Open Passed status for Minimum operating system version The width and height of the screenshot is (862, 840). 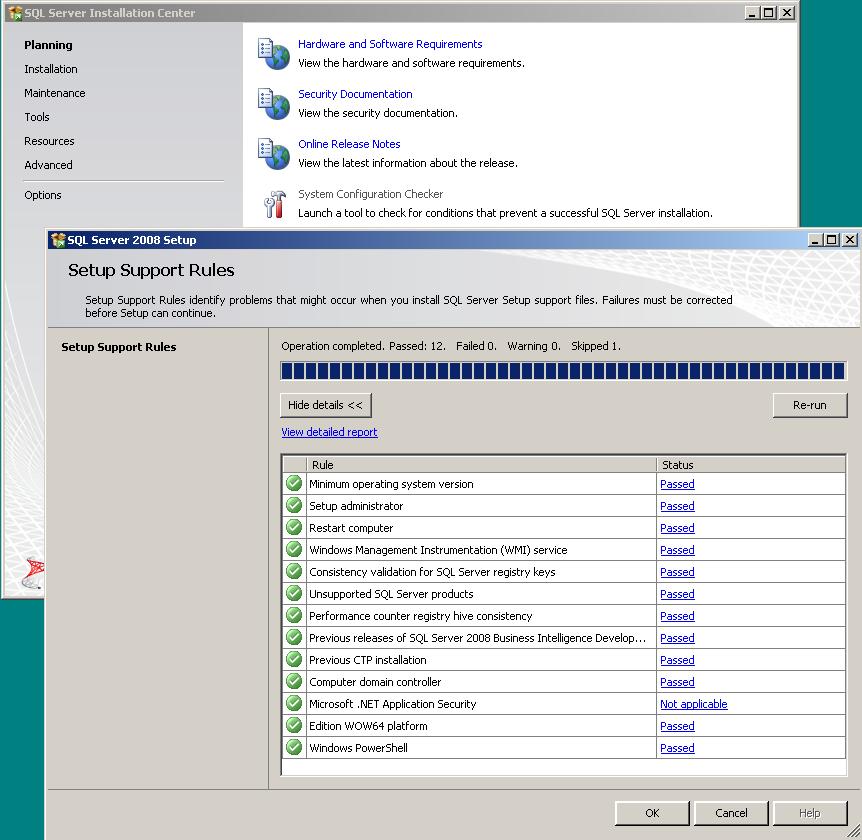coord(677,484)
